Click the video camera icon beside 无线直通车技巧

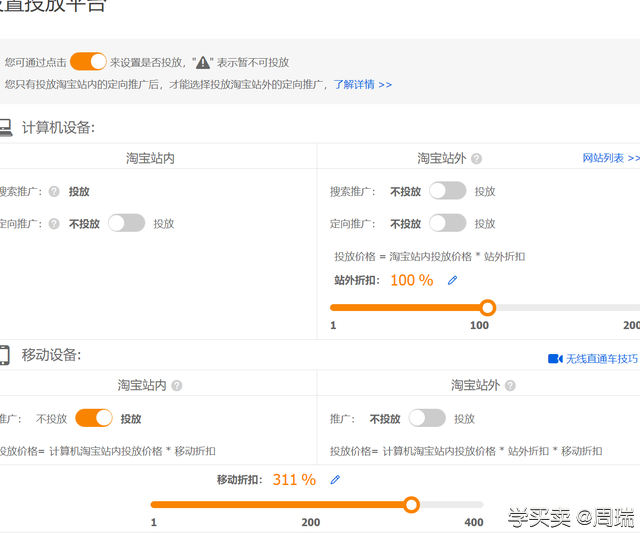(555, 359)
